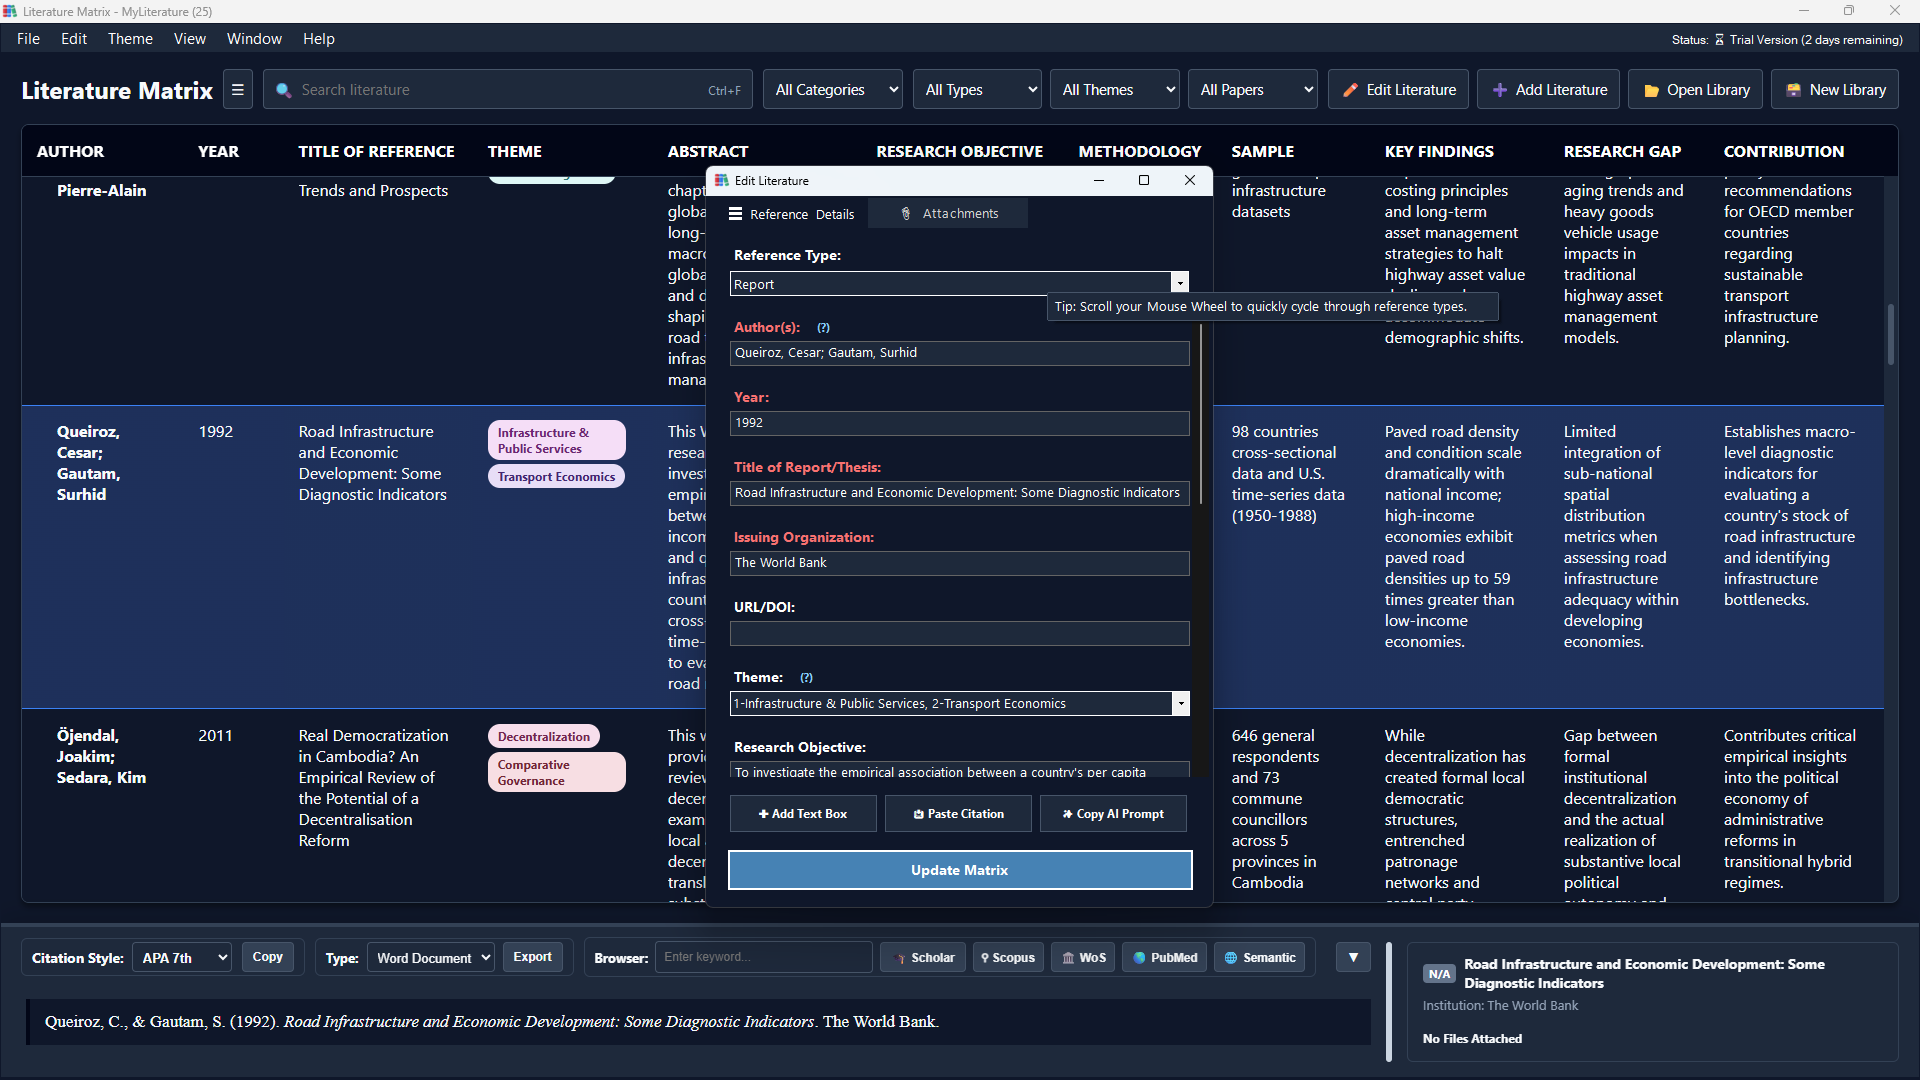Click the Edit Literature dialog app icon
Screen dimensions: 1920x1080
point(721,181)
